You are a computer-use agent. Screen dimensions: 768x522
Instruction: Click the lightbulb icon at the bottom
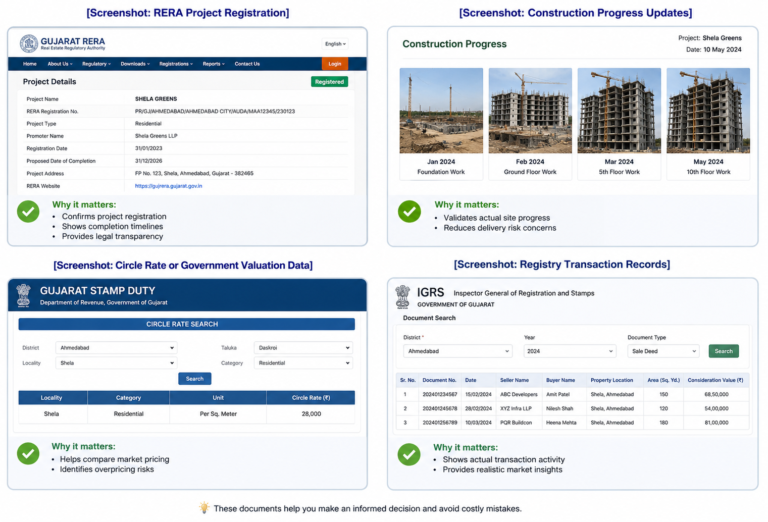click(x=204, y=508)
